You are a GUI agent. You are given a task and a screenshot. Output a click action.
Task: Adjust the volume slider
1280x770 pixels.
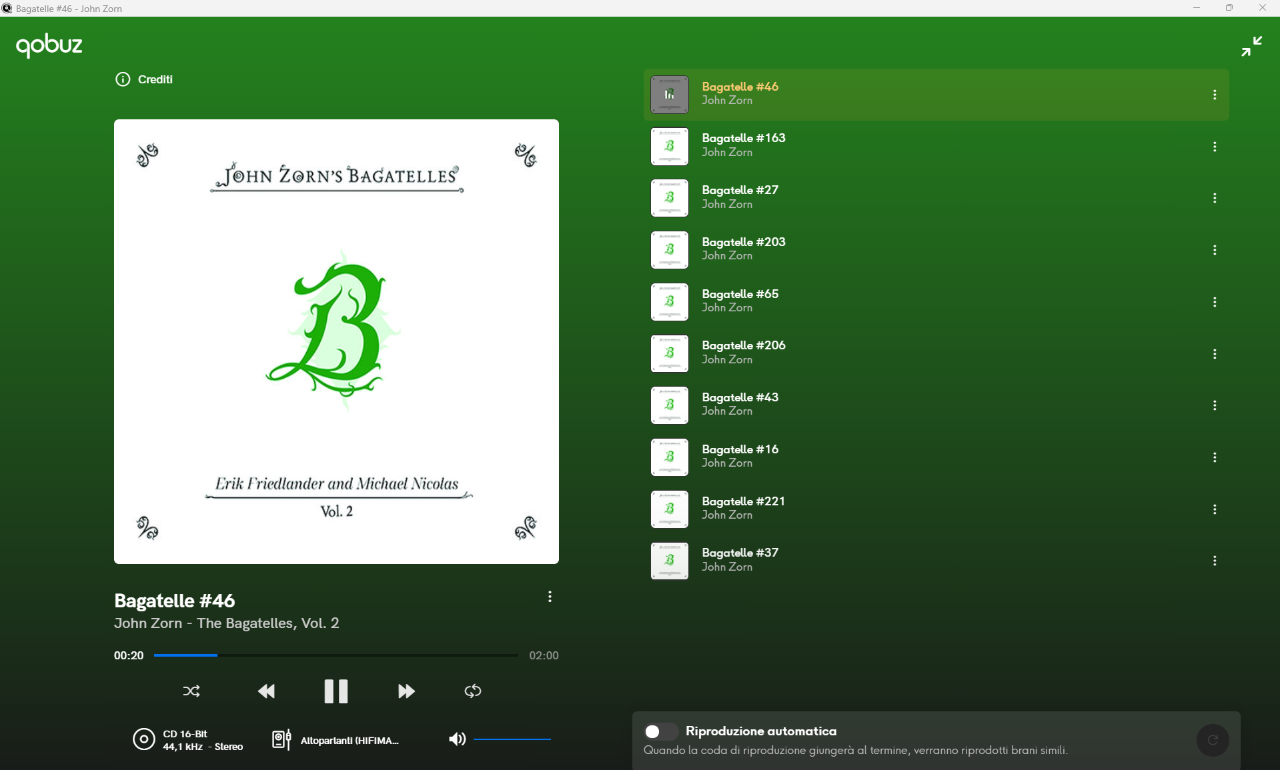coord(512,739)
